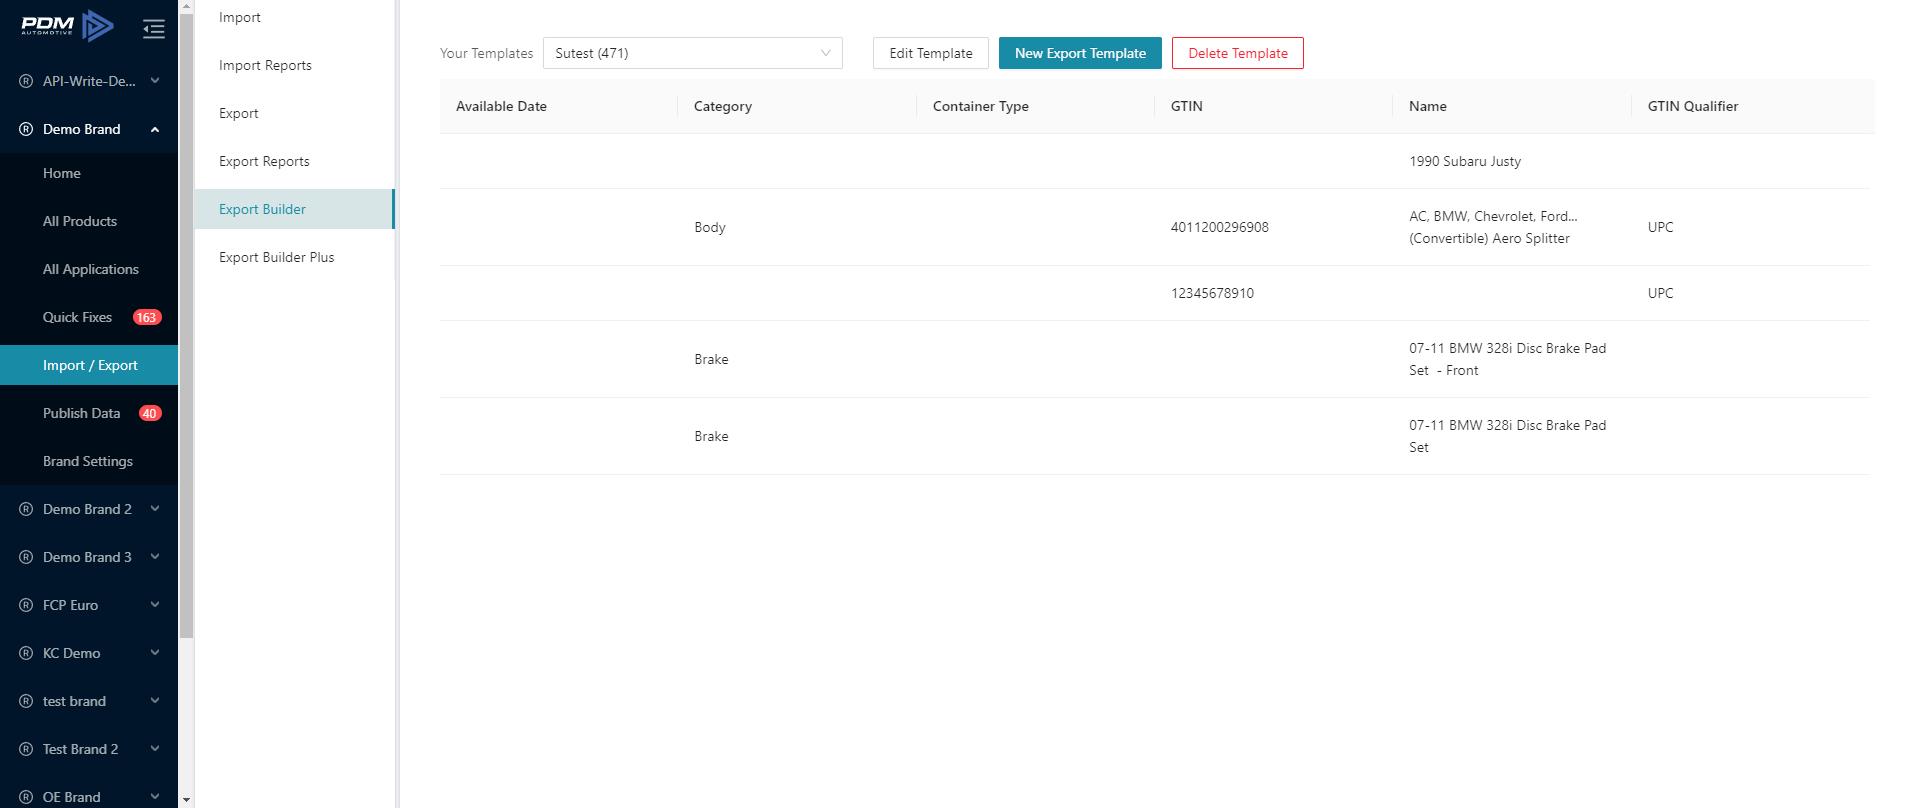
Task: Click UPC qualifier in the Aero Splitter row
Action: pos(1660,227)
